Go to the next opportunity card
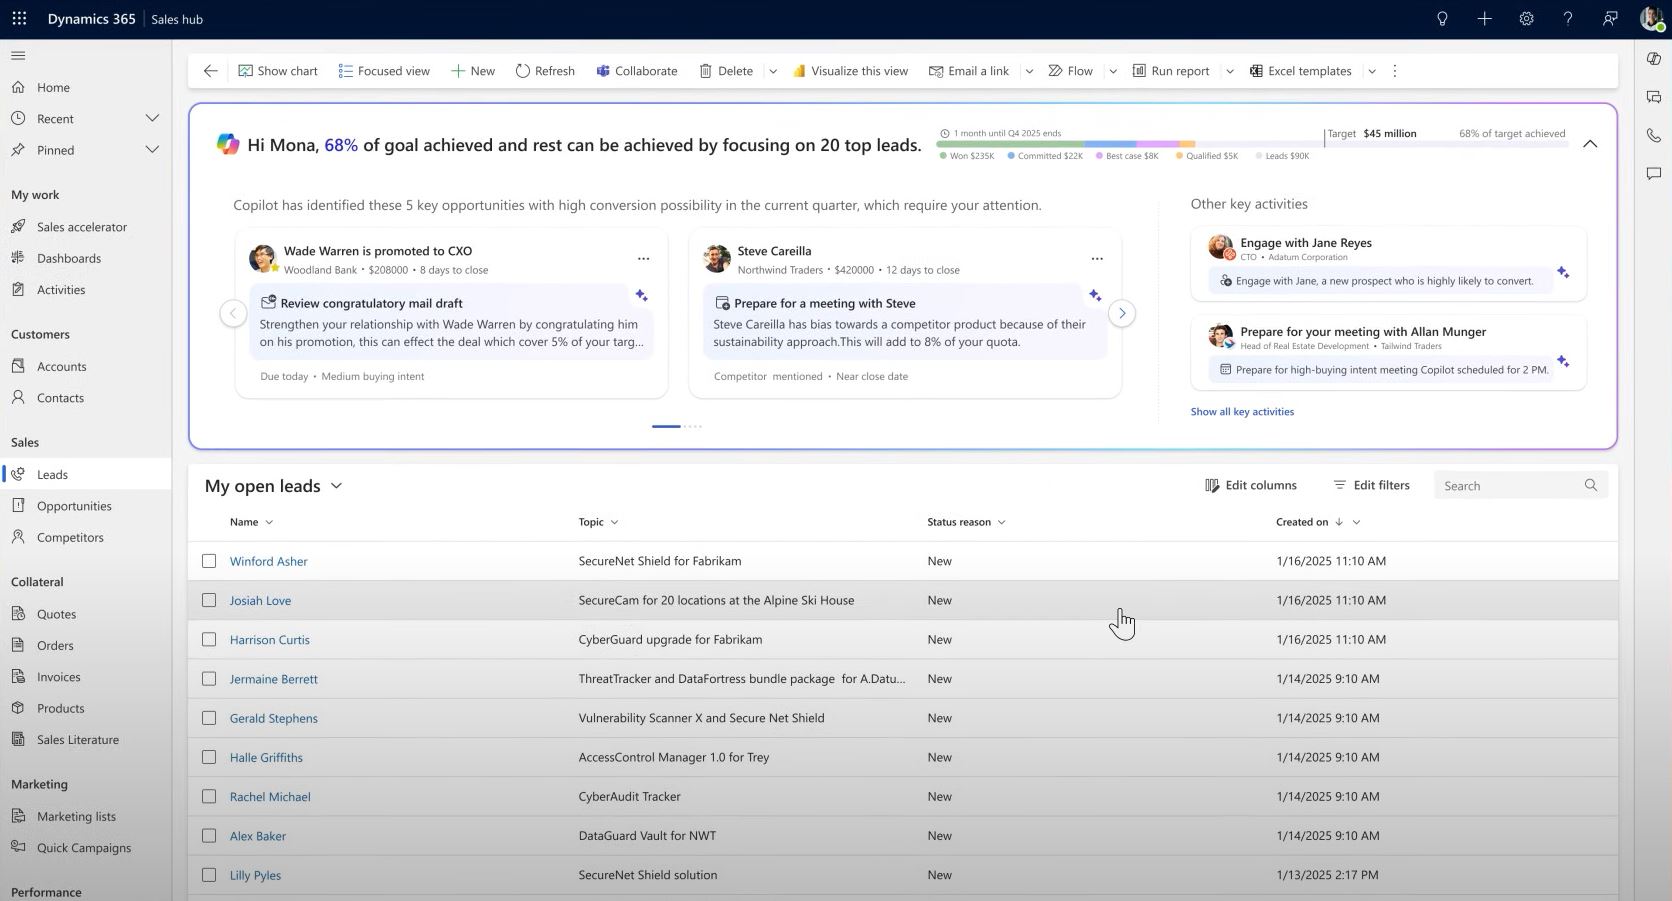The height and width of the screenshot is (901, 1672). pos(1122,313)
